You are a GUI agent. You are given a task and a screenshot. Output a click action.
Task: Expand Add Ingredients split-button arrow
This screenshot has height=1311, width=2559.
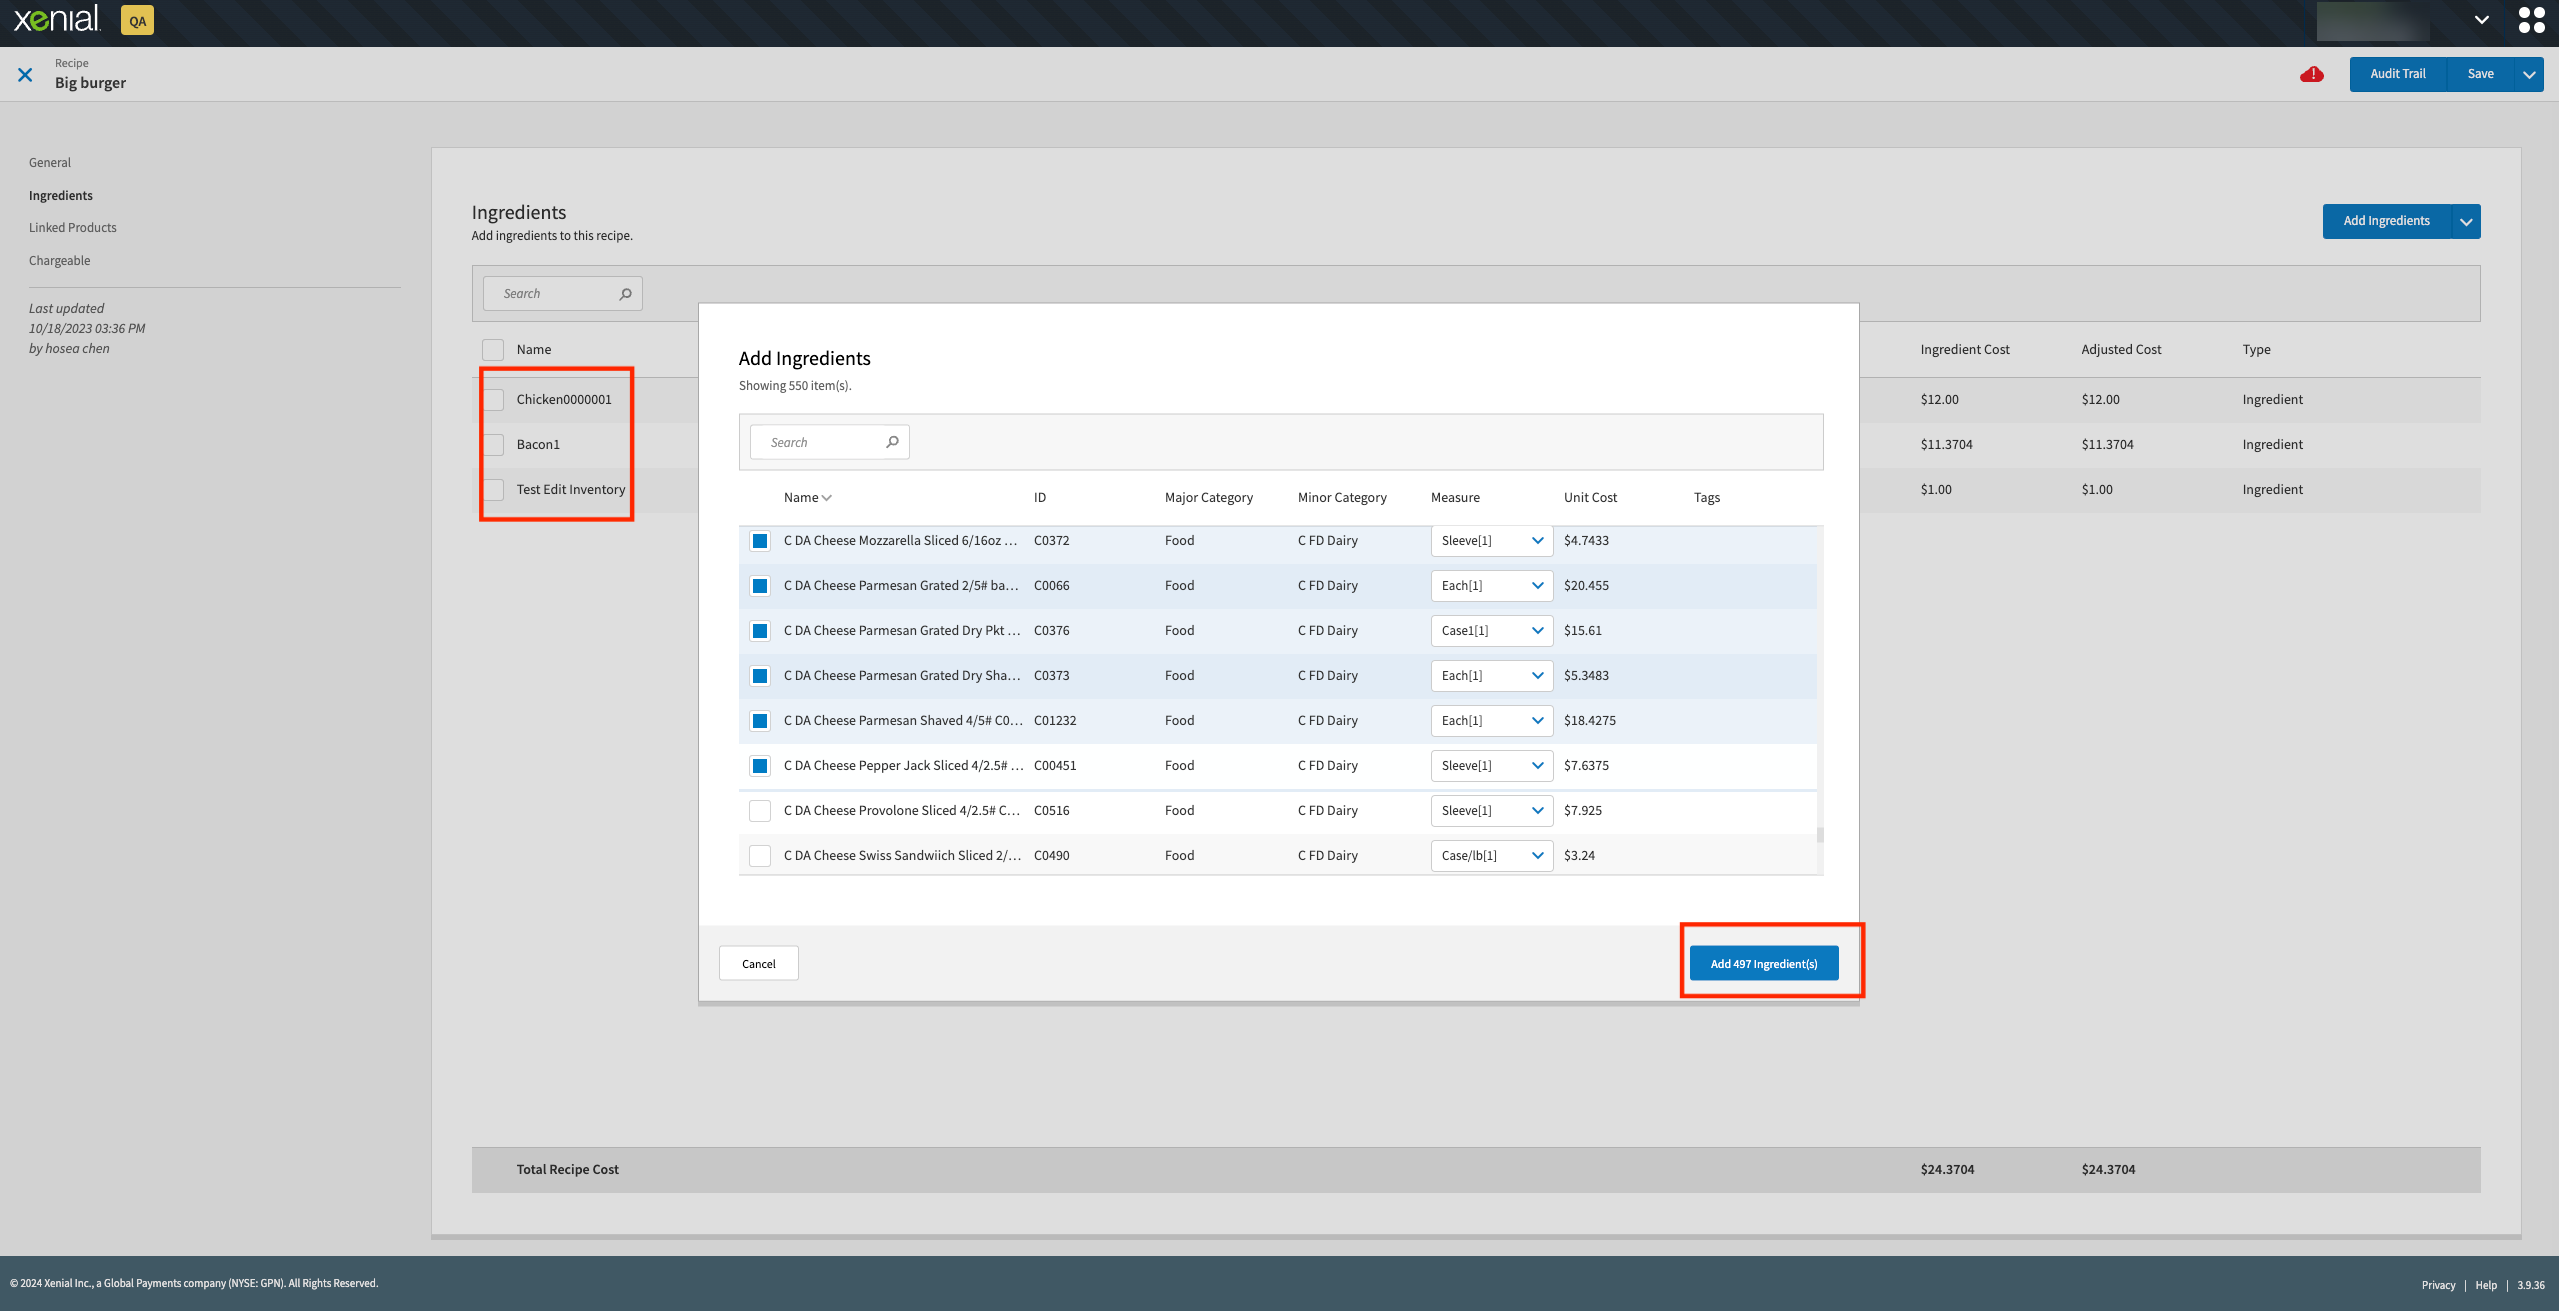point(2466,222)
